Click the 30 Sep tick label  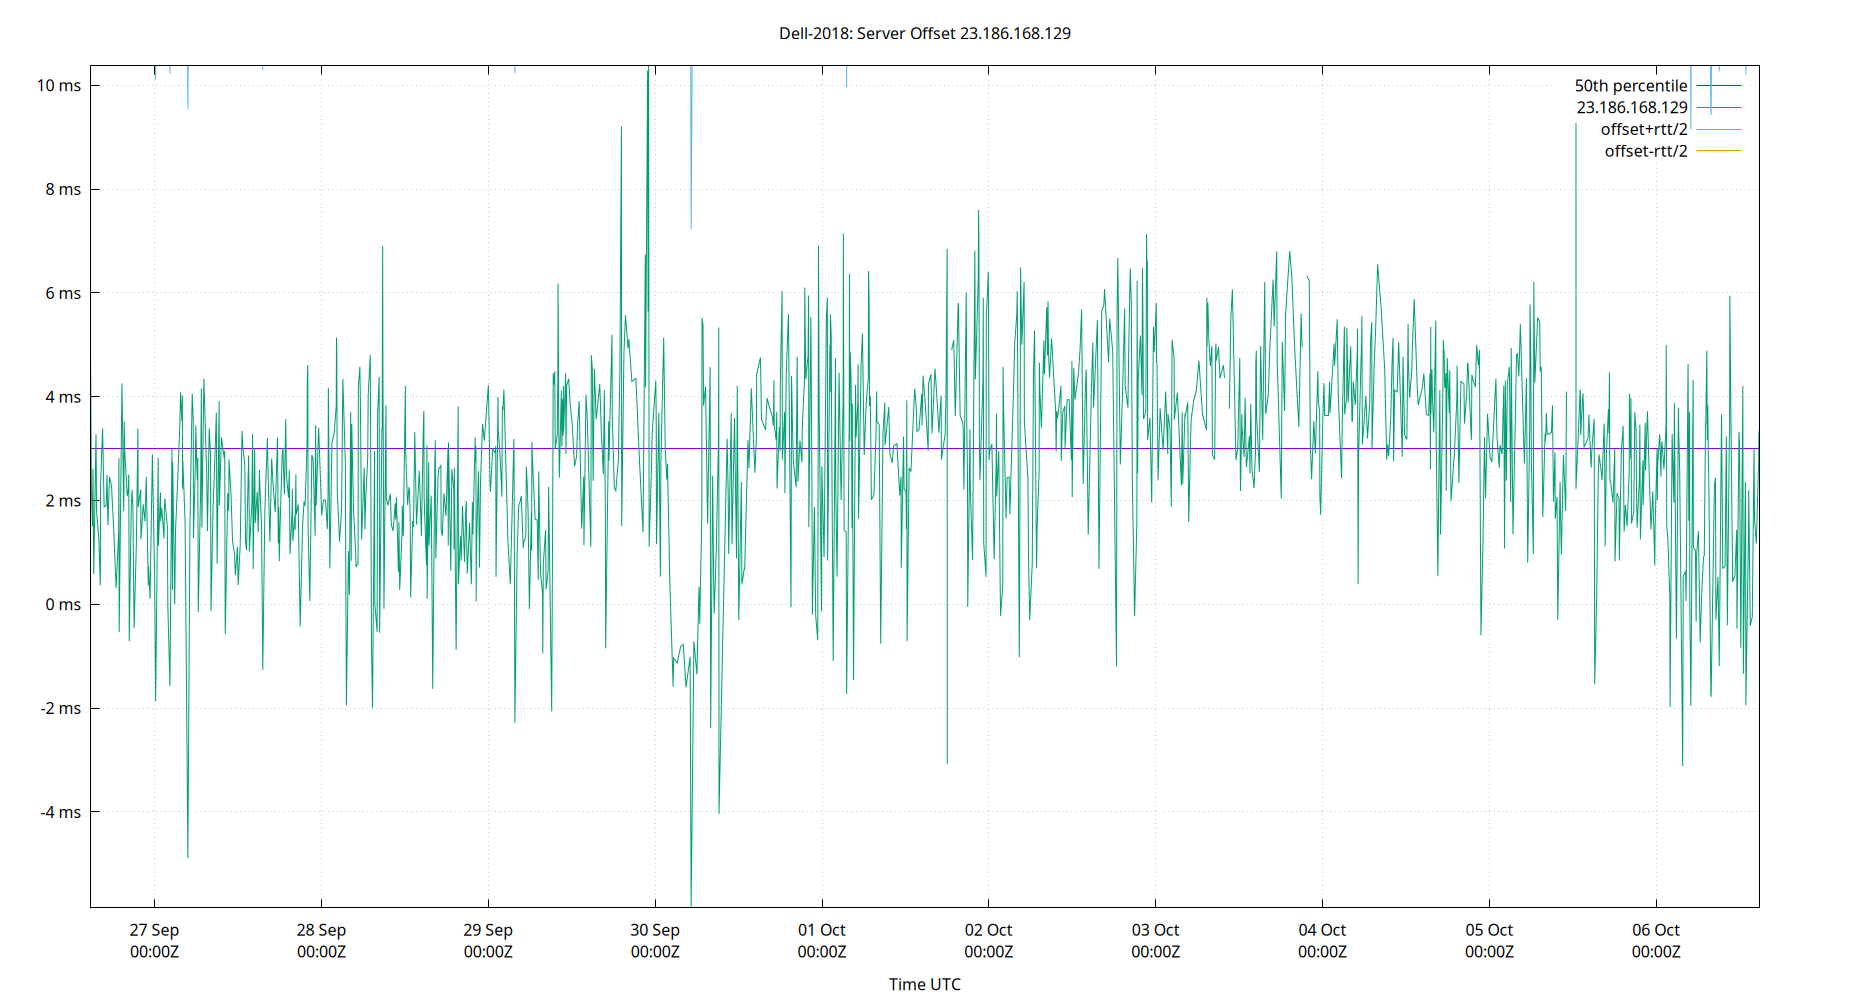[655, 929]
